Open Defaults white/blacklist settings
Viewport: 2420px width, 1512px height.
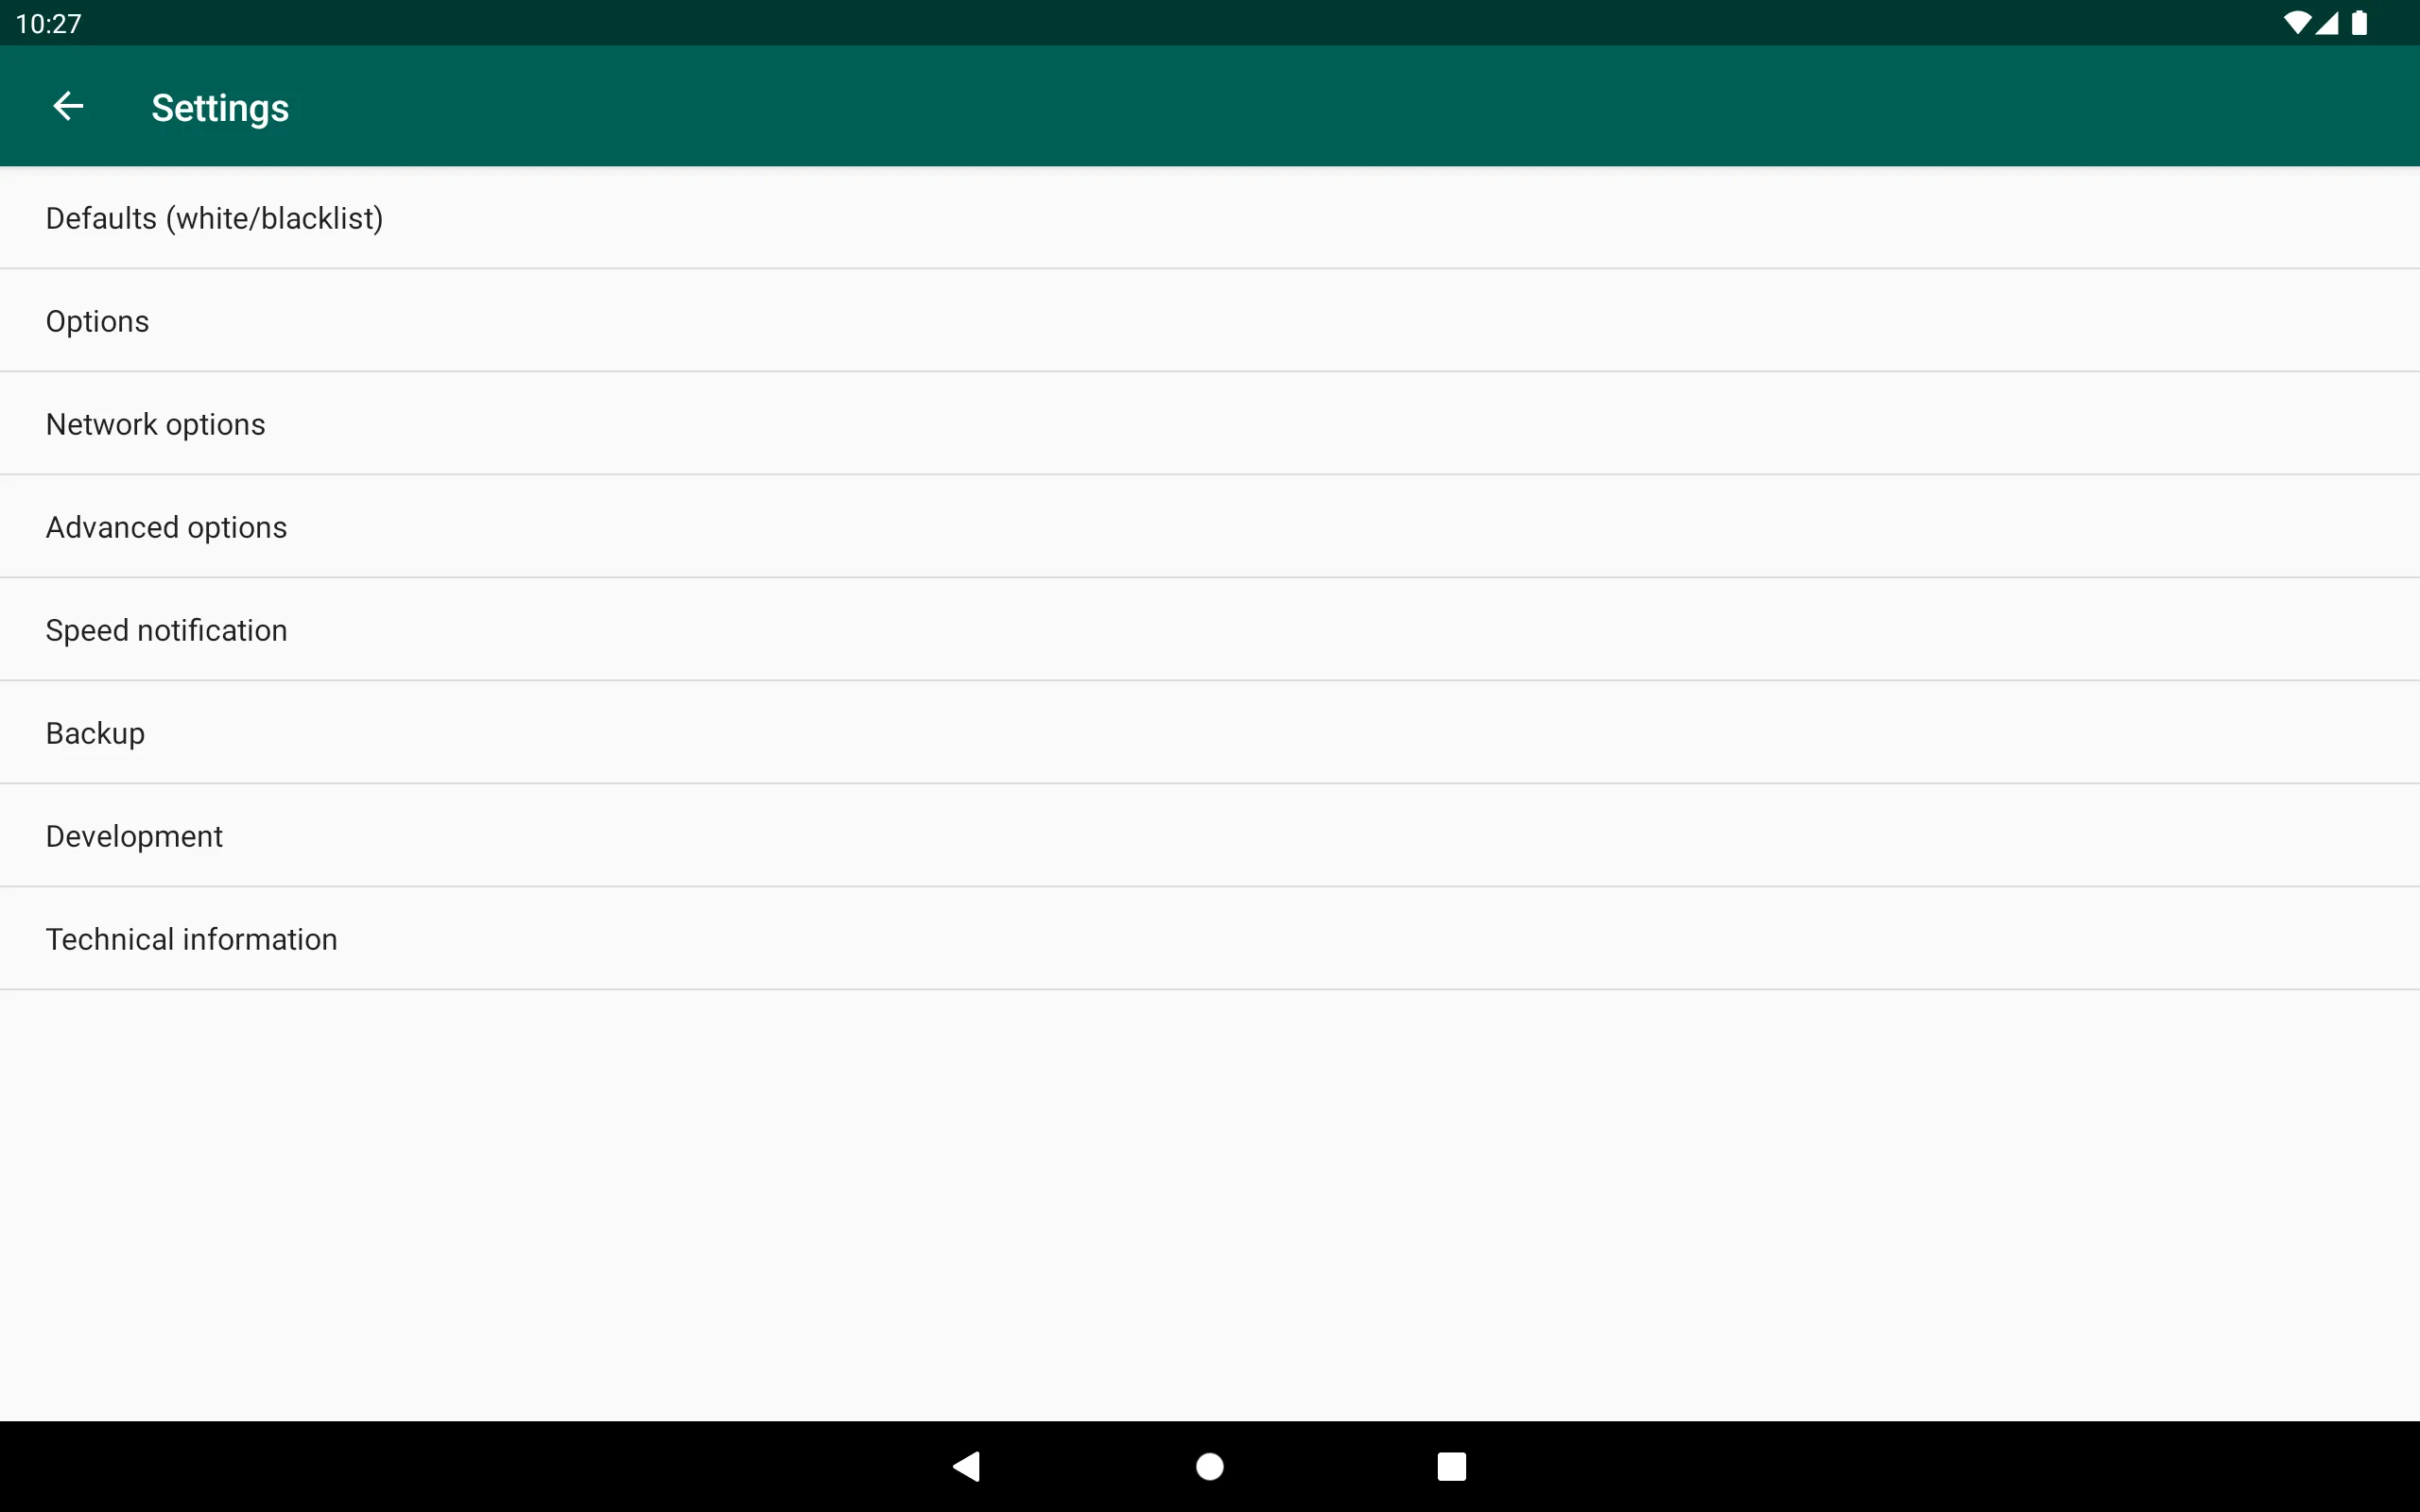215,217
